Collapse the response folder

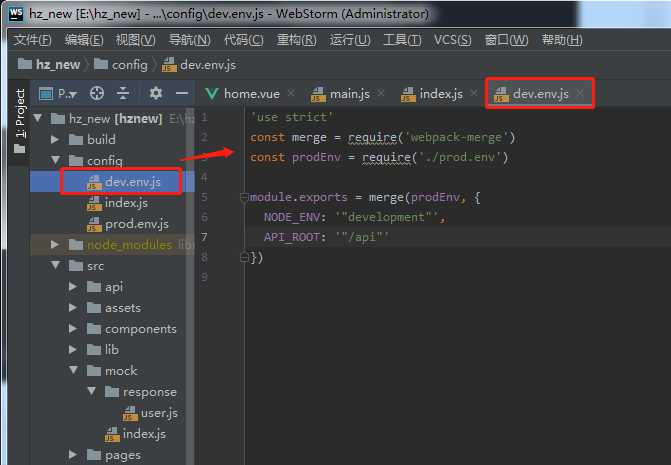(91, 391)
